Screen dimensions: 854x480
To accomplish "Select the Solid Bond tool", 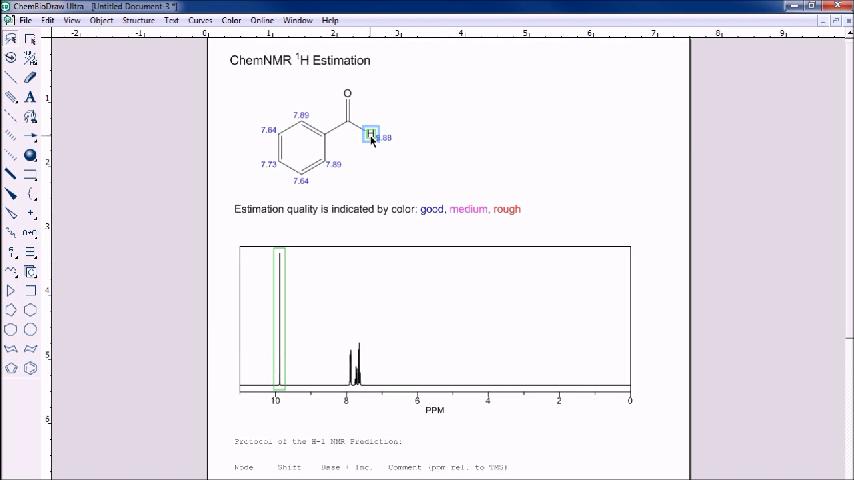I will click(x=11, y=77).
